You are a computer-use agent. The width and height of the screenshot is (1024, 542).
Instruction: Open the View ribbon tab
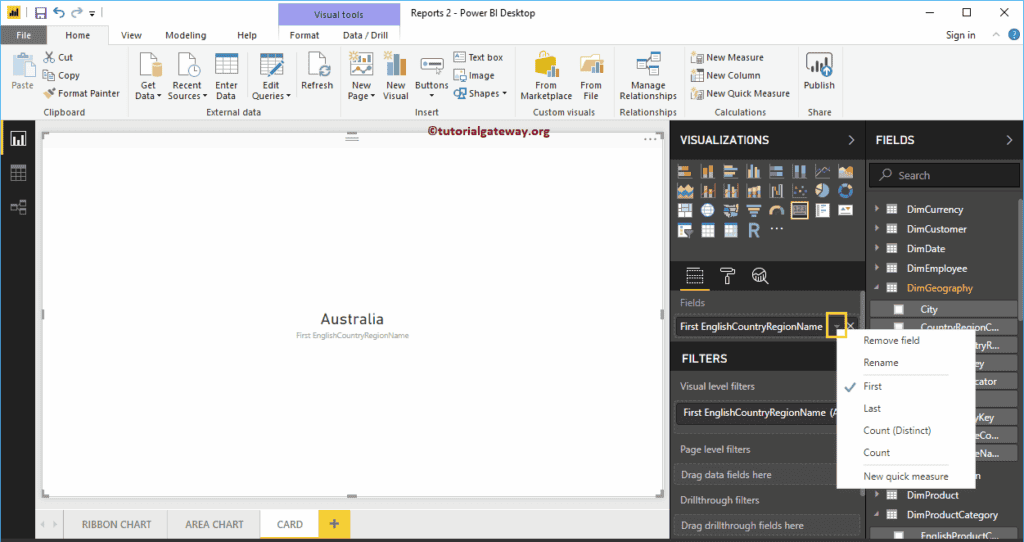pyautogui.click(x=131, y=35)
